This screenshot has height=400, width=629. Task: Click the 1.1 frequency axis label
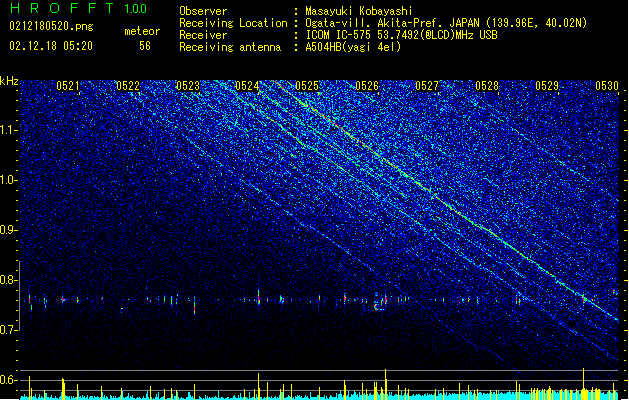coord(9,130)
